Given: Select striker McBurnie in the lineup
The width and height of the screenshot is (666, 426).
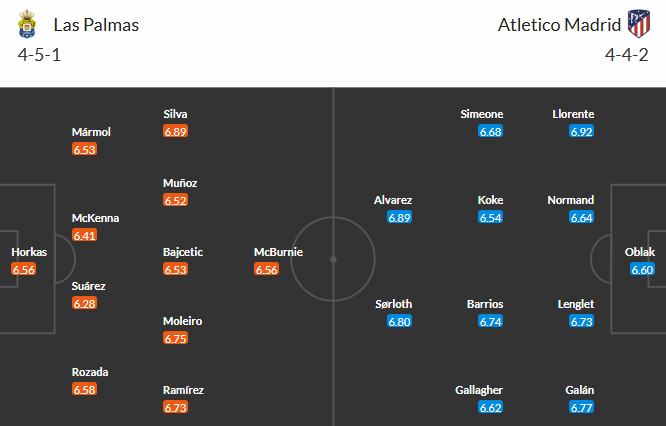Looking at the screenshot, I should point(278,252).
